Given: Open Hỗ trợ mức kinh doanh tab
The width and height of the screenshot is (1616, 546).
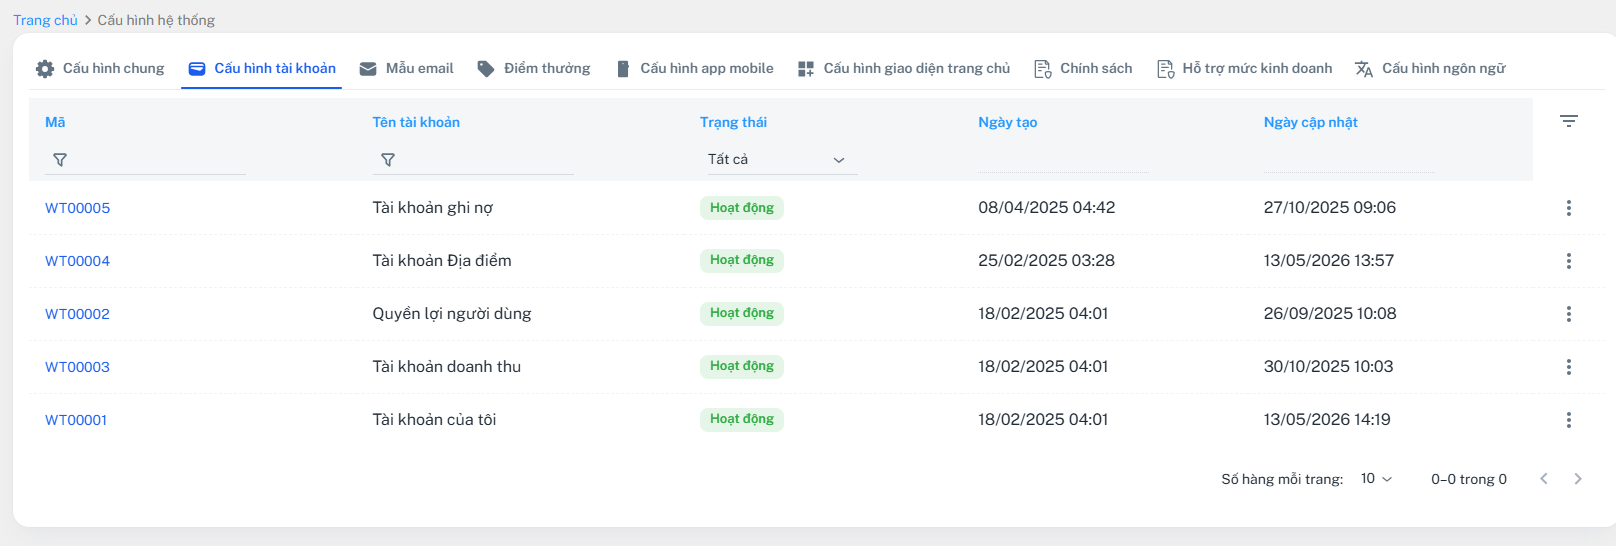Looking at the screenshot, I should click(x=1245, y=68).
